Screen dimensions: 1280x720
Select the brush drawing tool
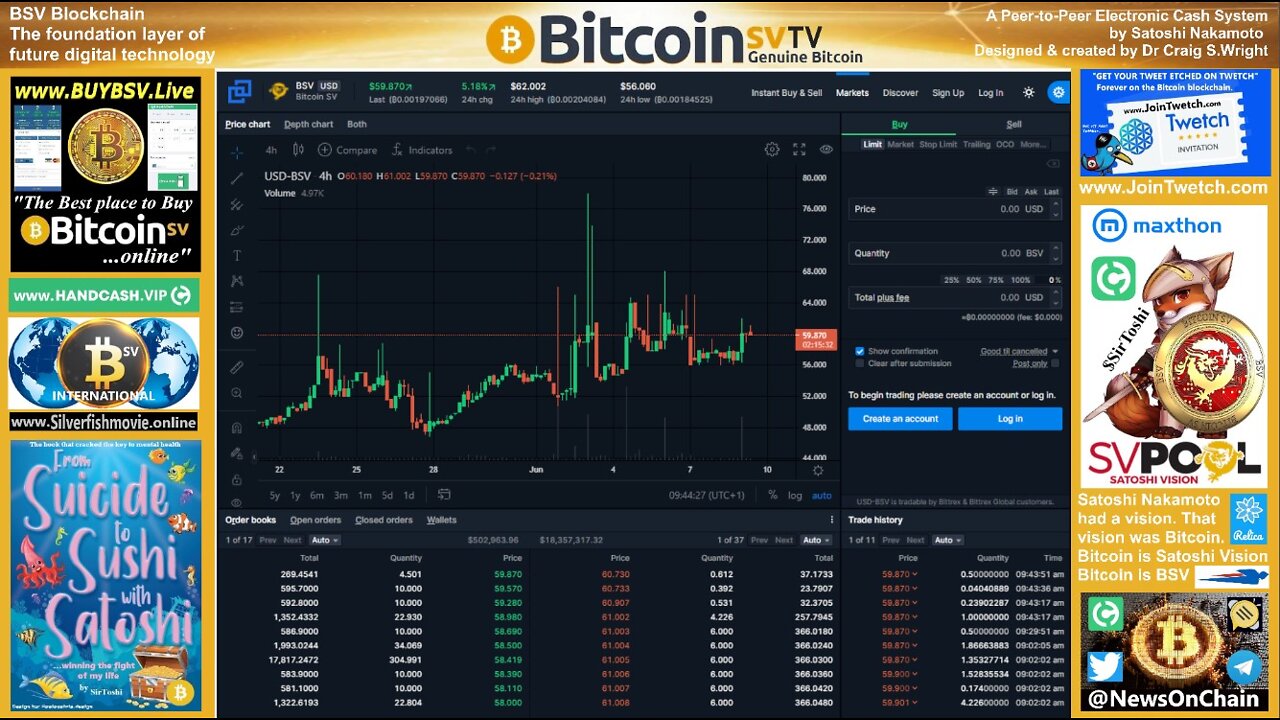(237, 230)
